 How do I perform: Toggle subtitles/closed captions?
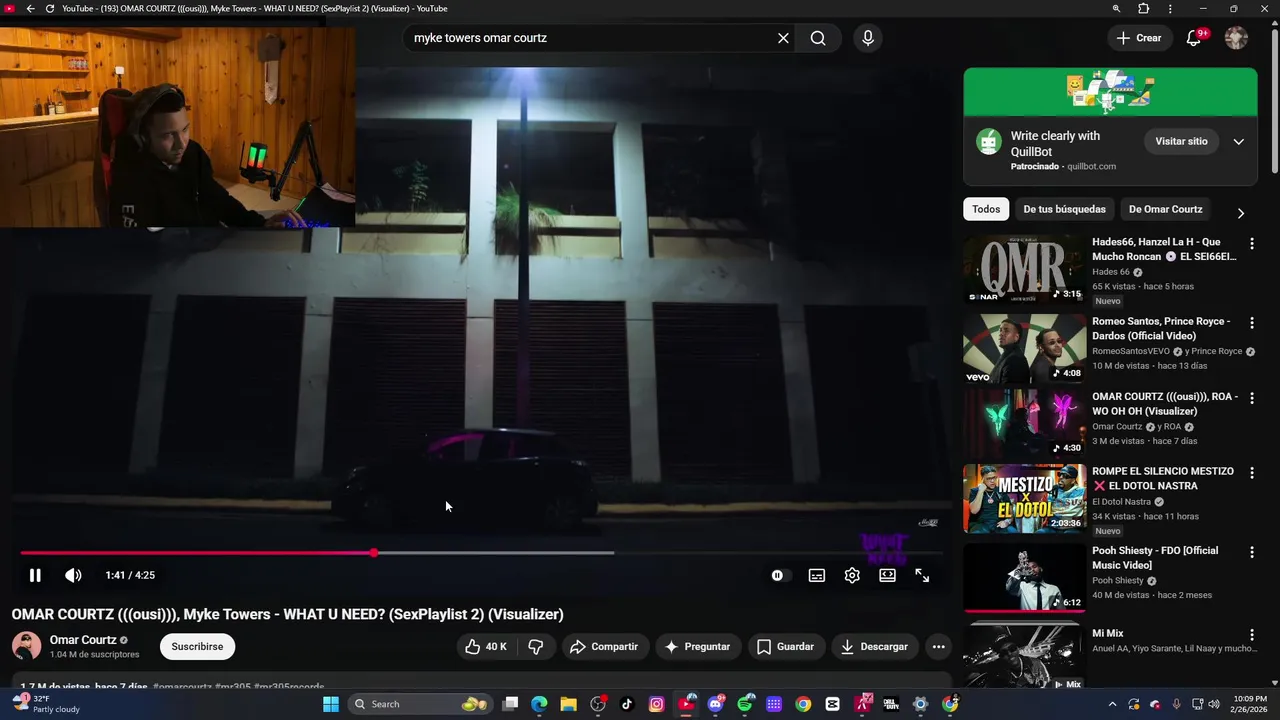817,575
